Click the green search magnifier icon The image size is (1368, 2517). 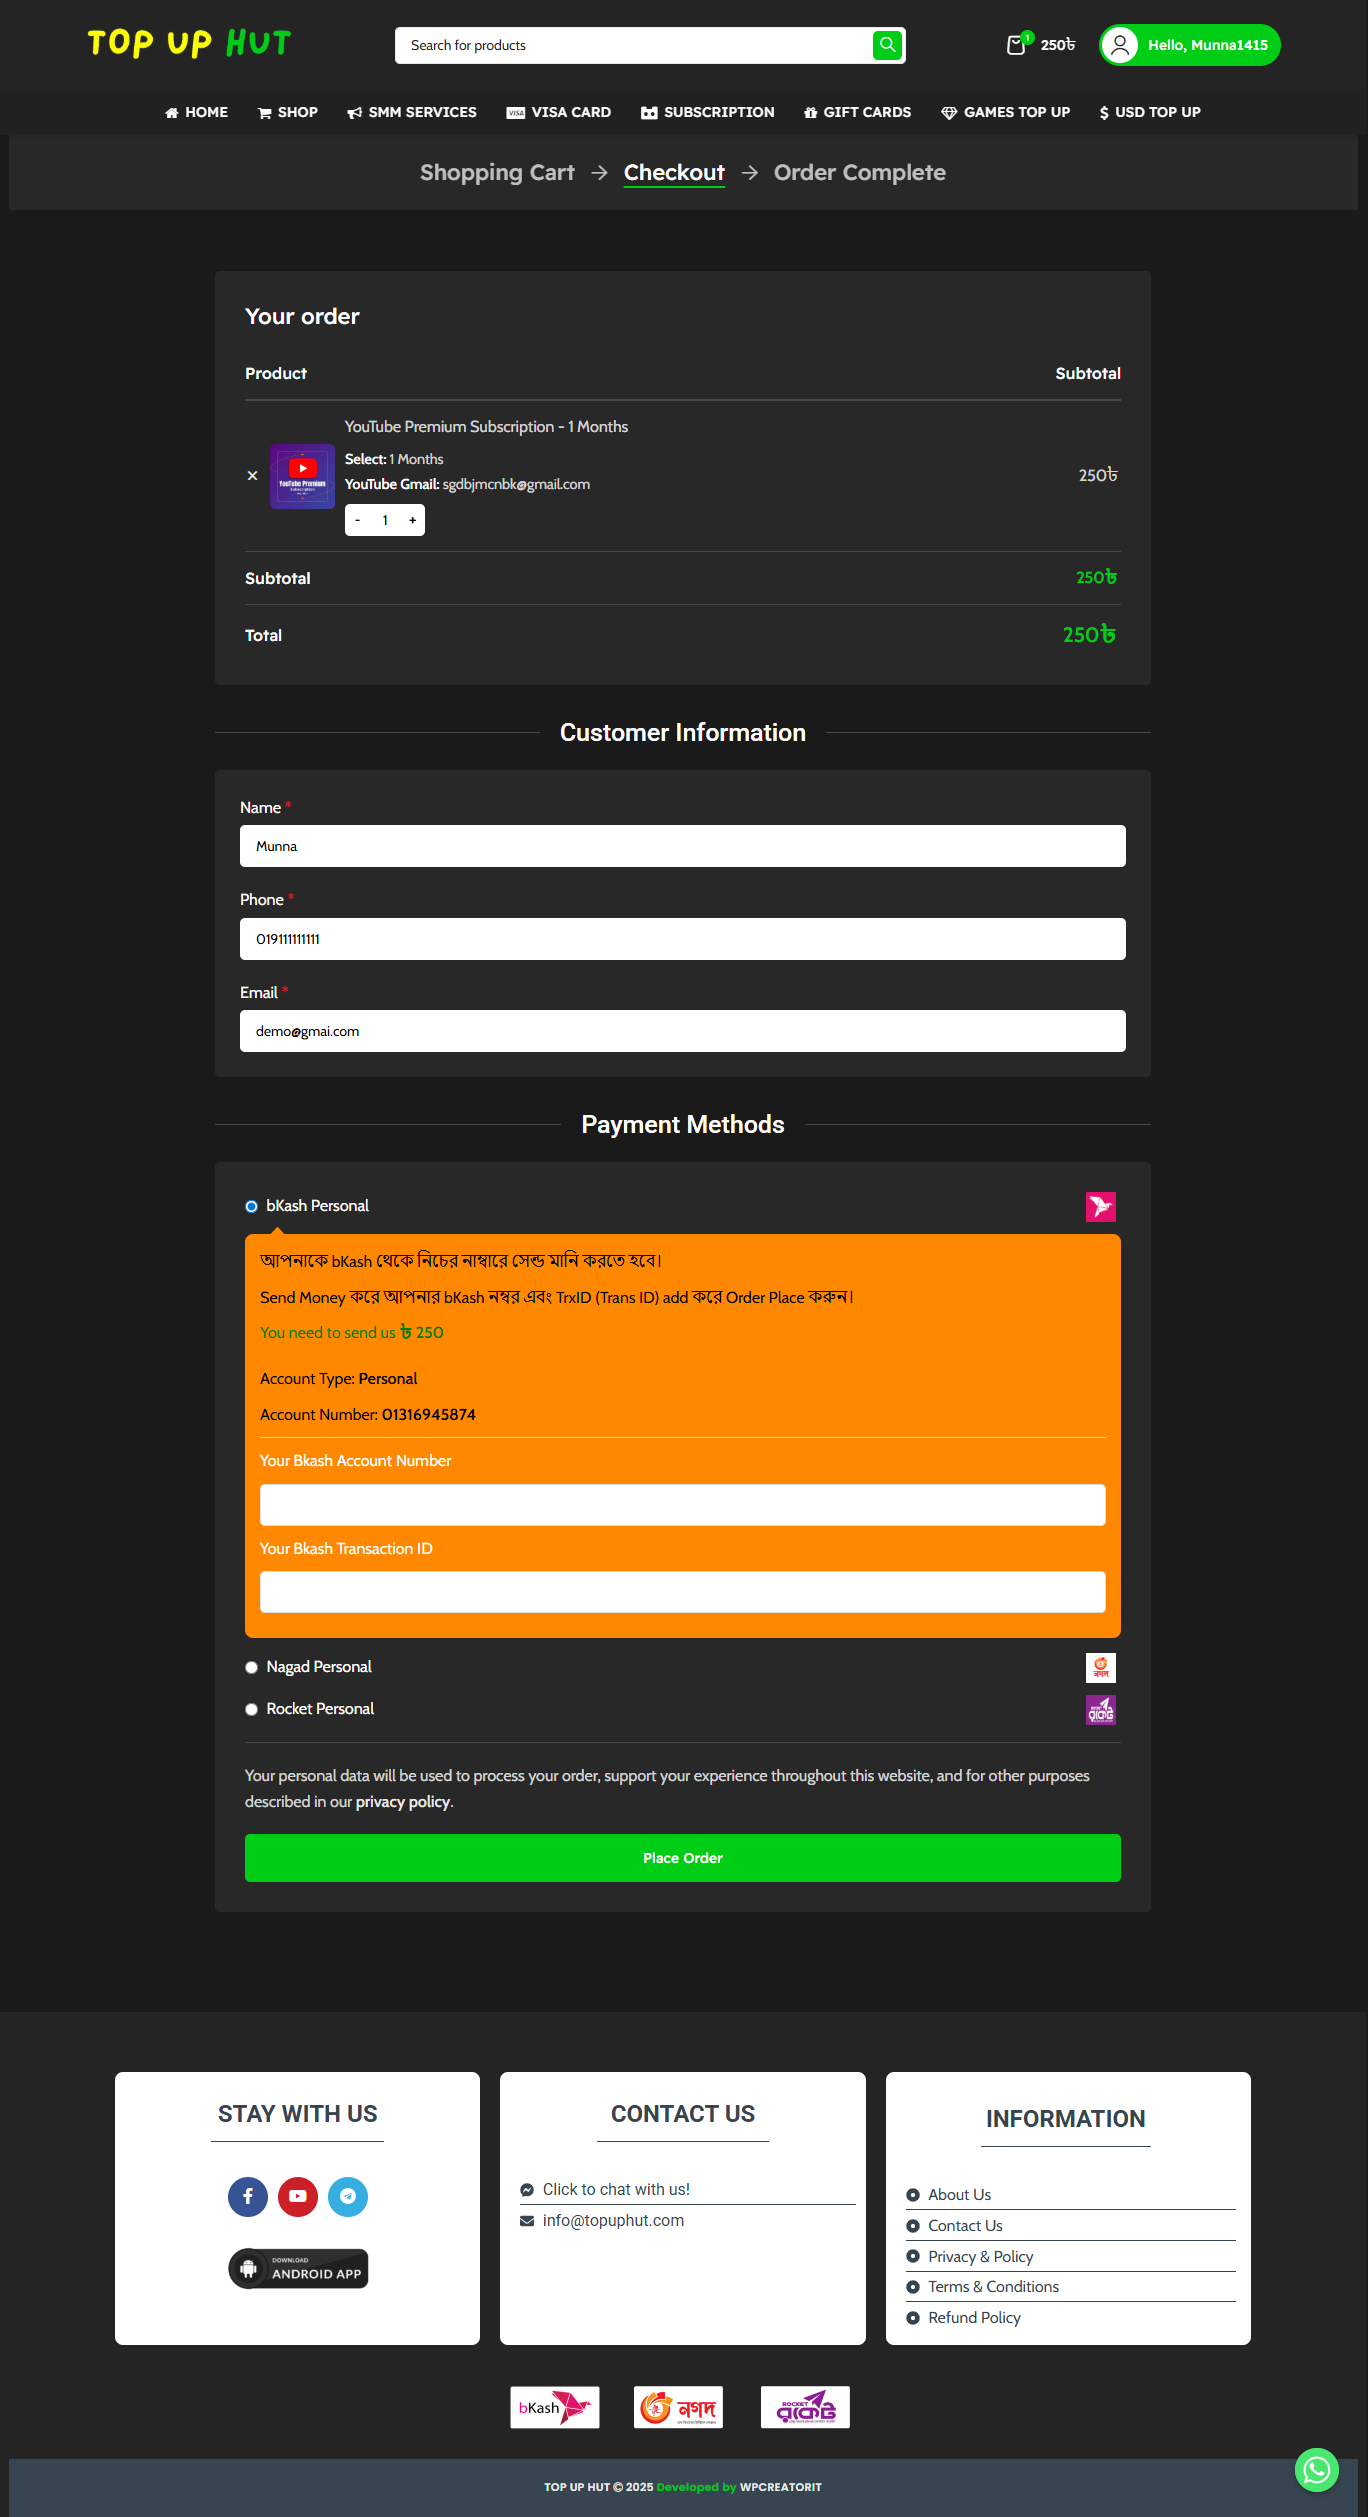coord(887,45)
